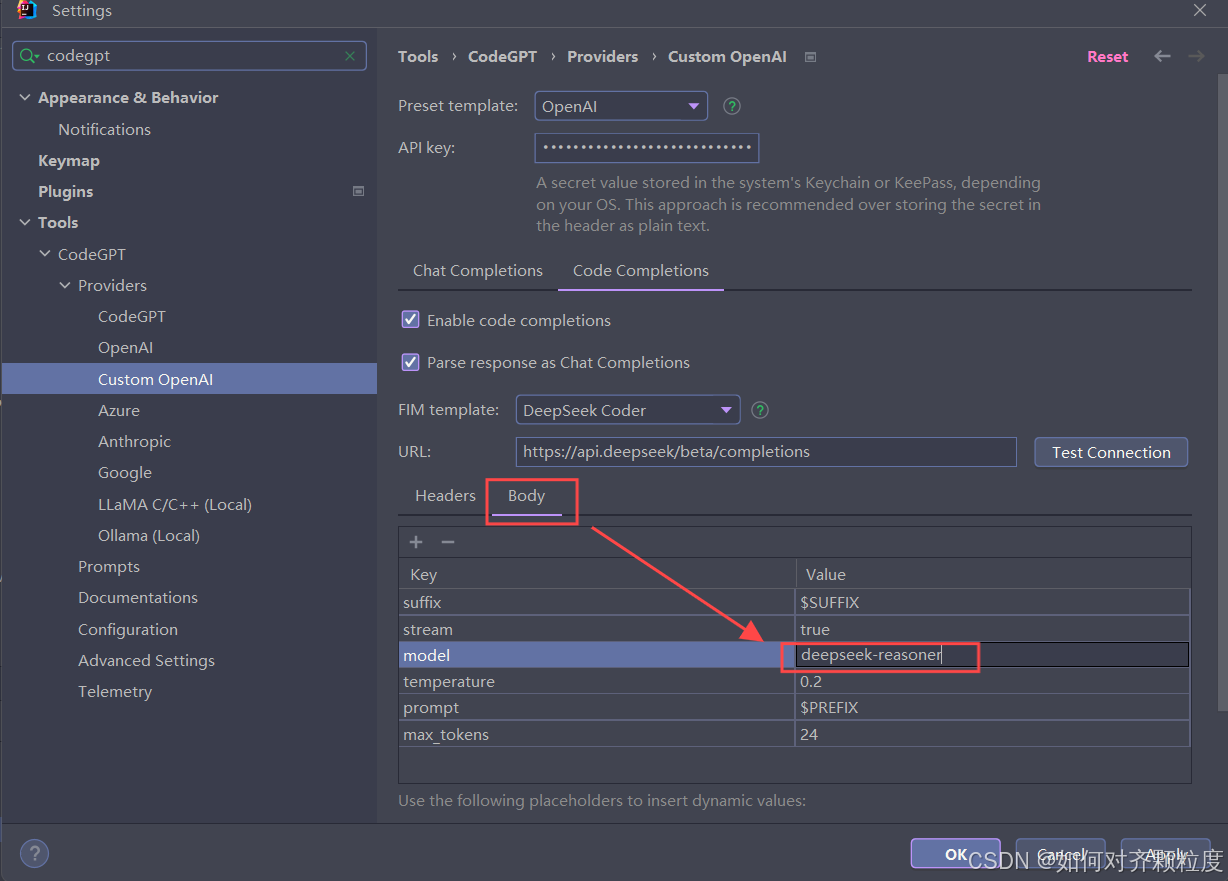
Task: Click the breadcrumb Custom OpenAI marker icon
Action: 811,57
